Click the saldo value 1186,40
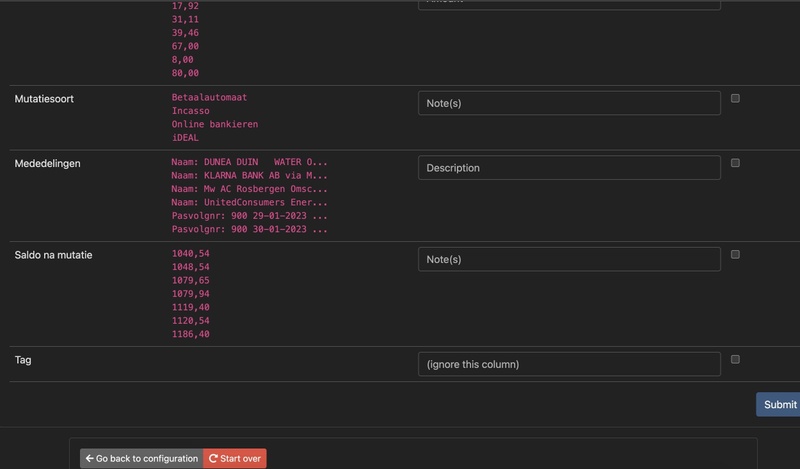 190,334
